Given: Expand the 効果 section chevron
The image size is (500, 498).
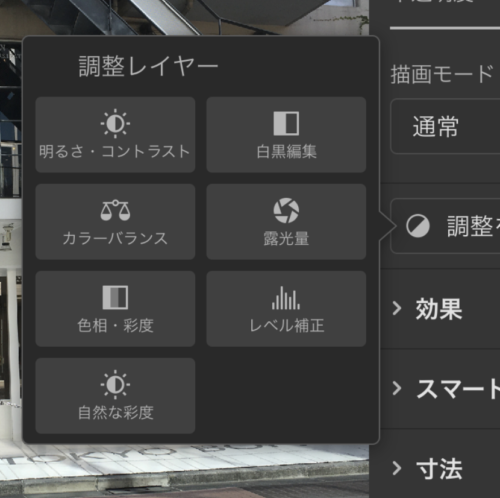Looking at the screenshot, I should [x=397, y=308].
